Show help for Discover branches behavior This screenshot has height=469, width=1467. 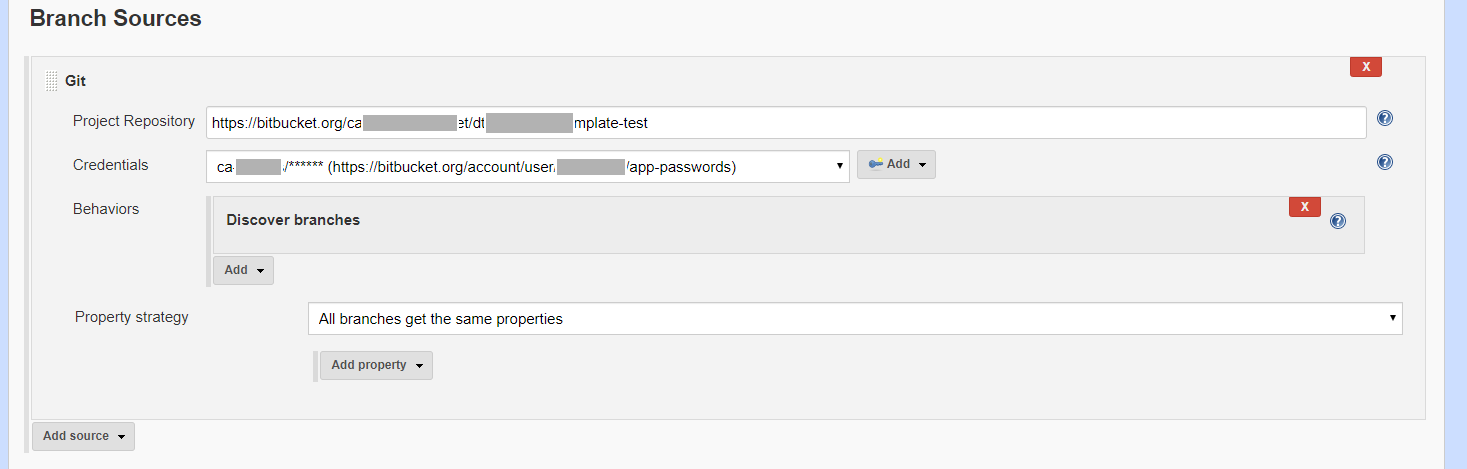point(1338,221)
